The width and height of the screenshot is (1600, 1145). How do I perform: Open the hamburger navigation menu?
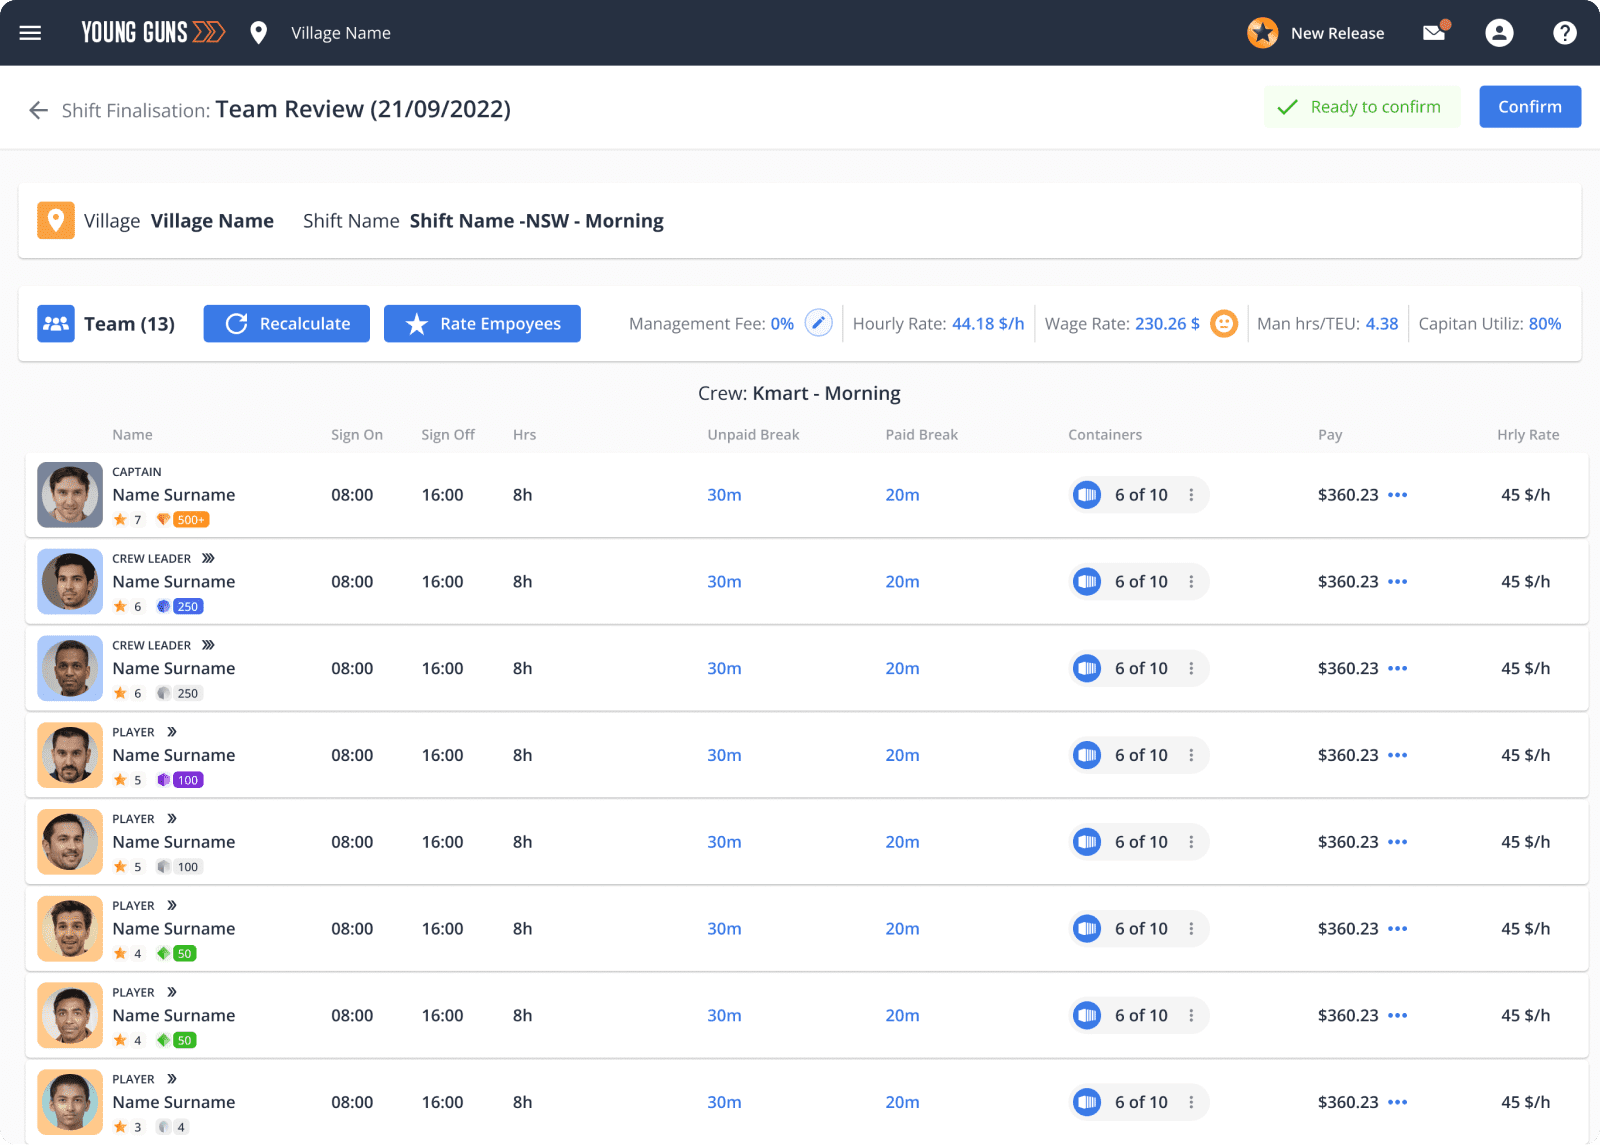[30, 33]
